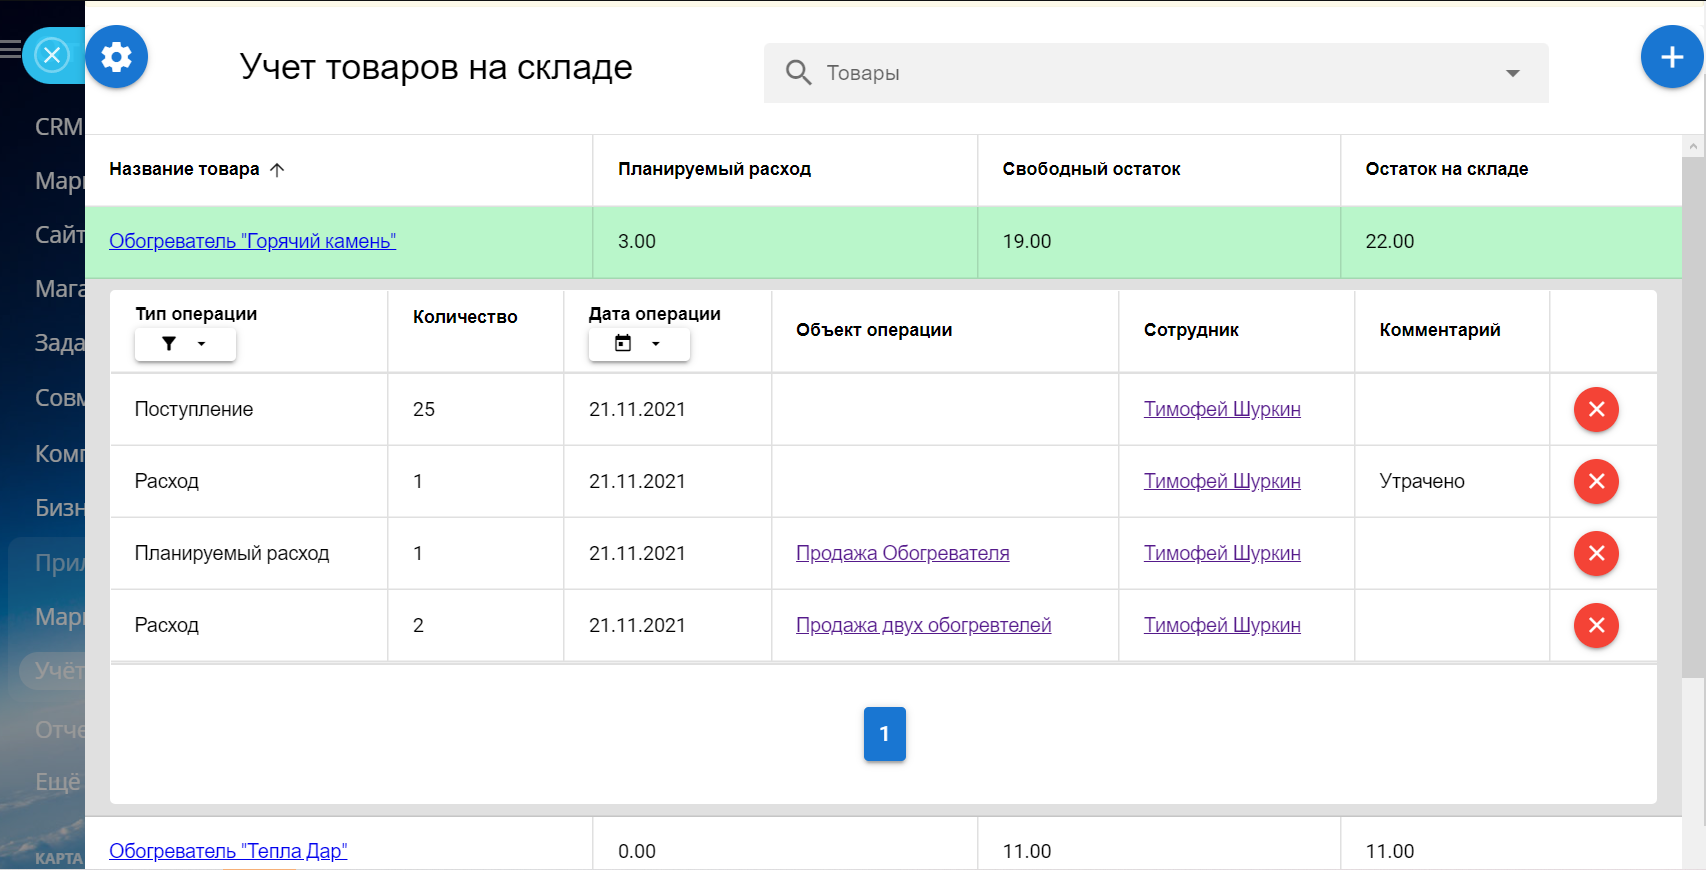Open Обогреватель "Горячий камень" product link
1706x870 pixels.
[x=252, y=241]
